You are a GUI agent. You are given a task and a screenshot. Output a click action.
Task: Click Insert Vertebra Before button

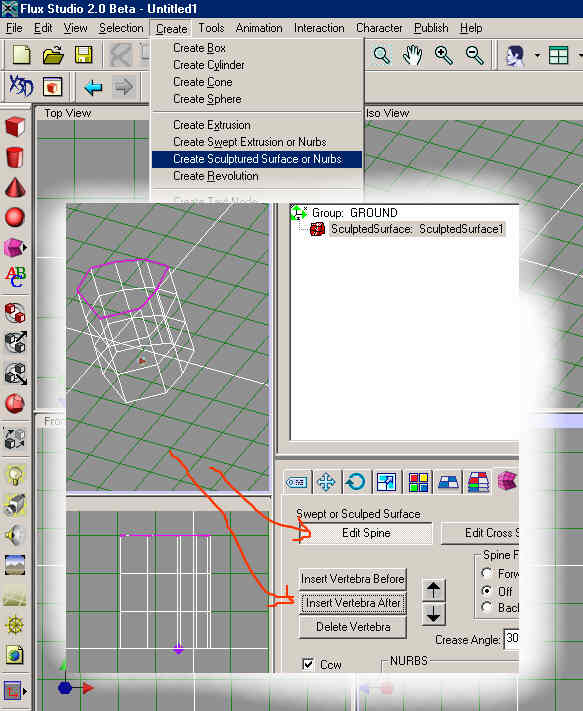tap(353, 579)
